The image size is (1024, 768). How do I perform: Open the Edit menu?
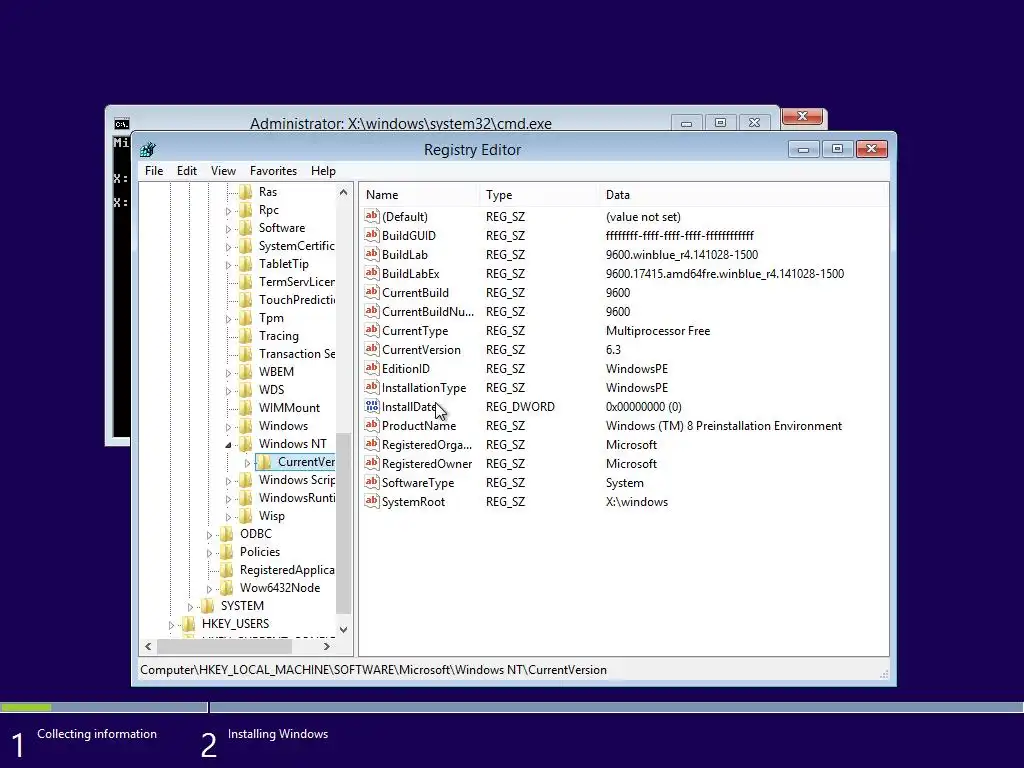point(187,171)
